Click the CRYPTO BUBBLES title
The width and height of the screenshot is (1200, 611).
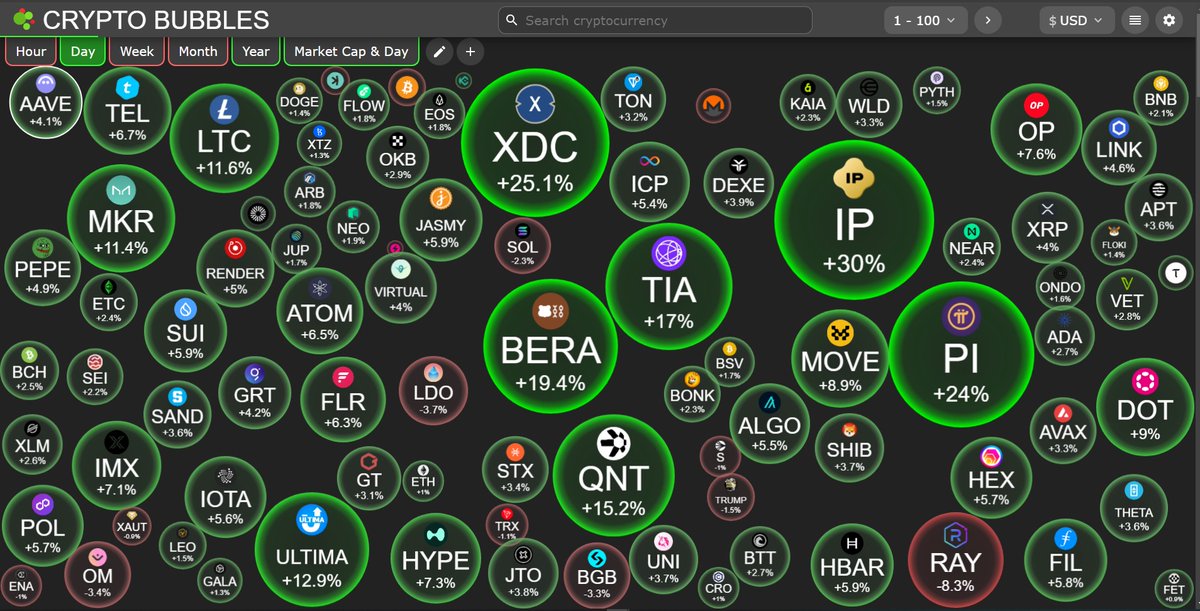[x=156, y=20]
